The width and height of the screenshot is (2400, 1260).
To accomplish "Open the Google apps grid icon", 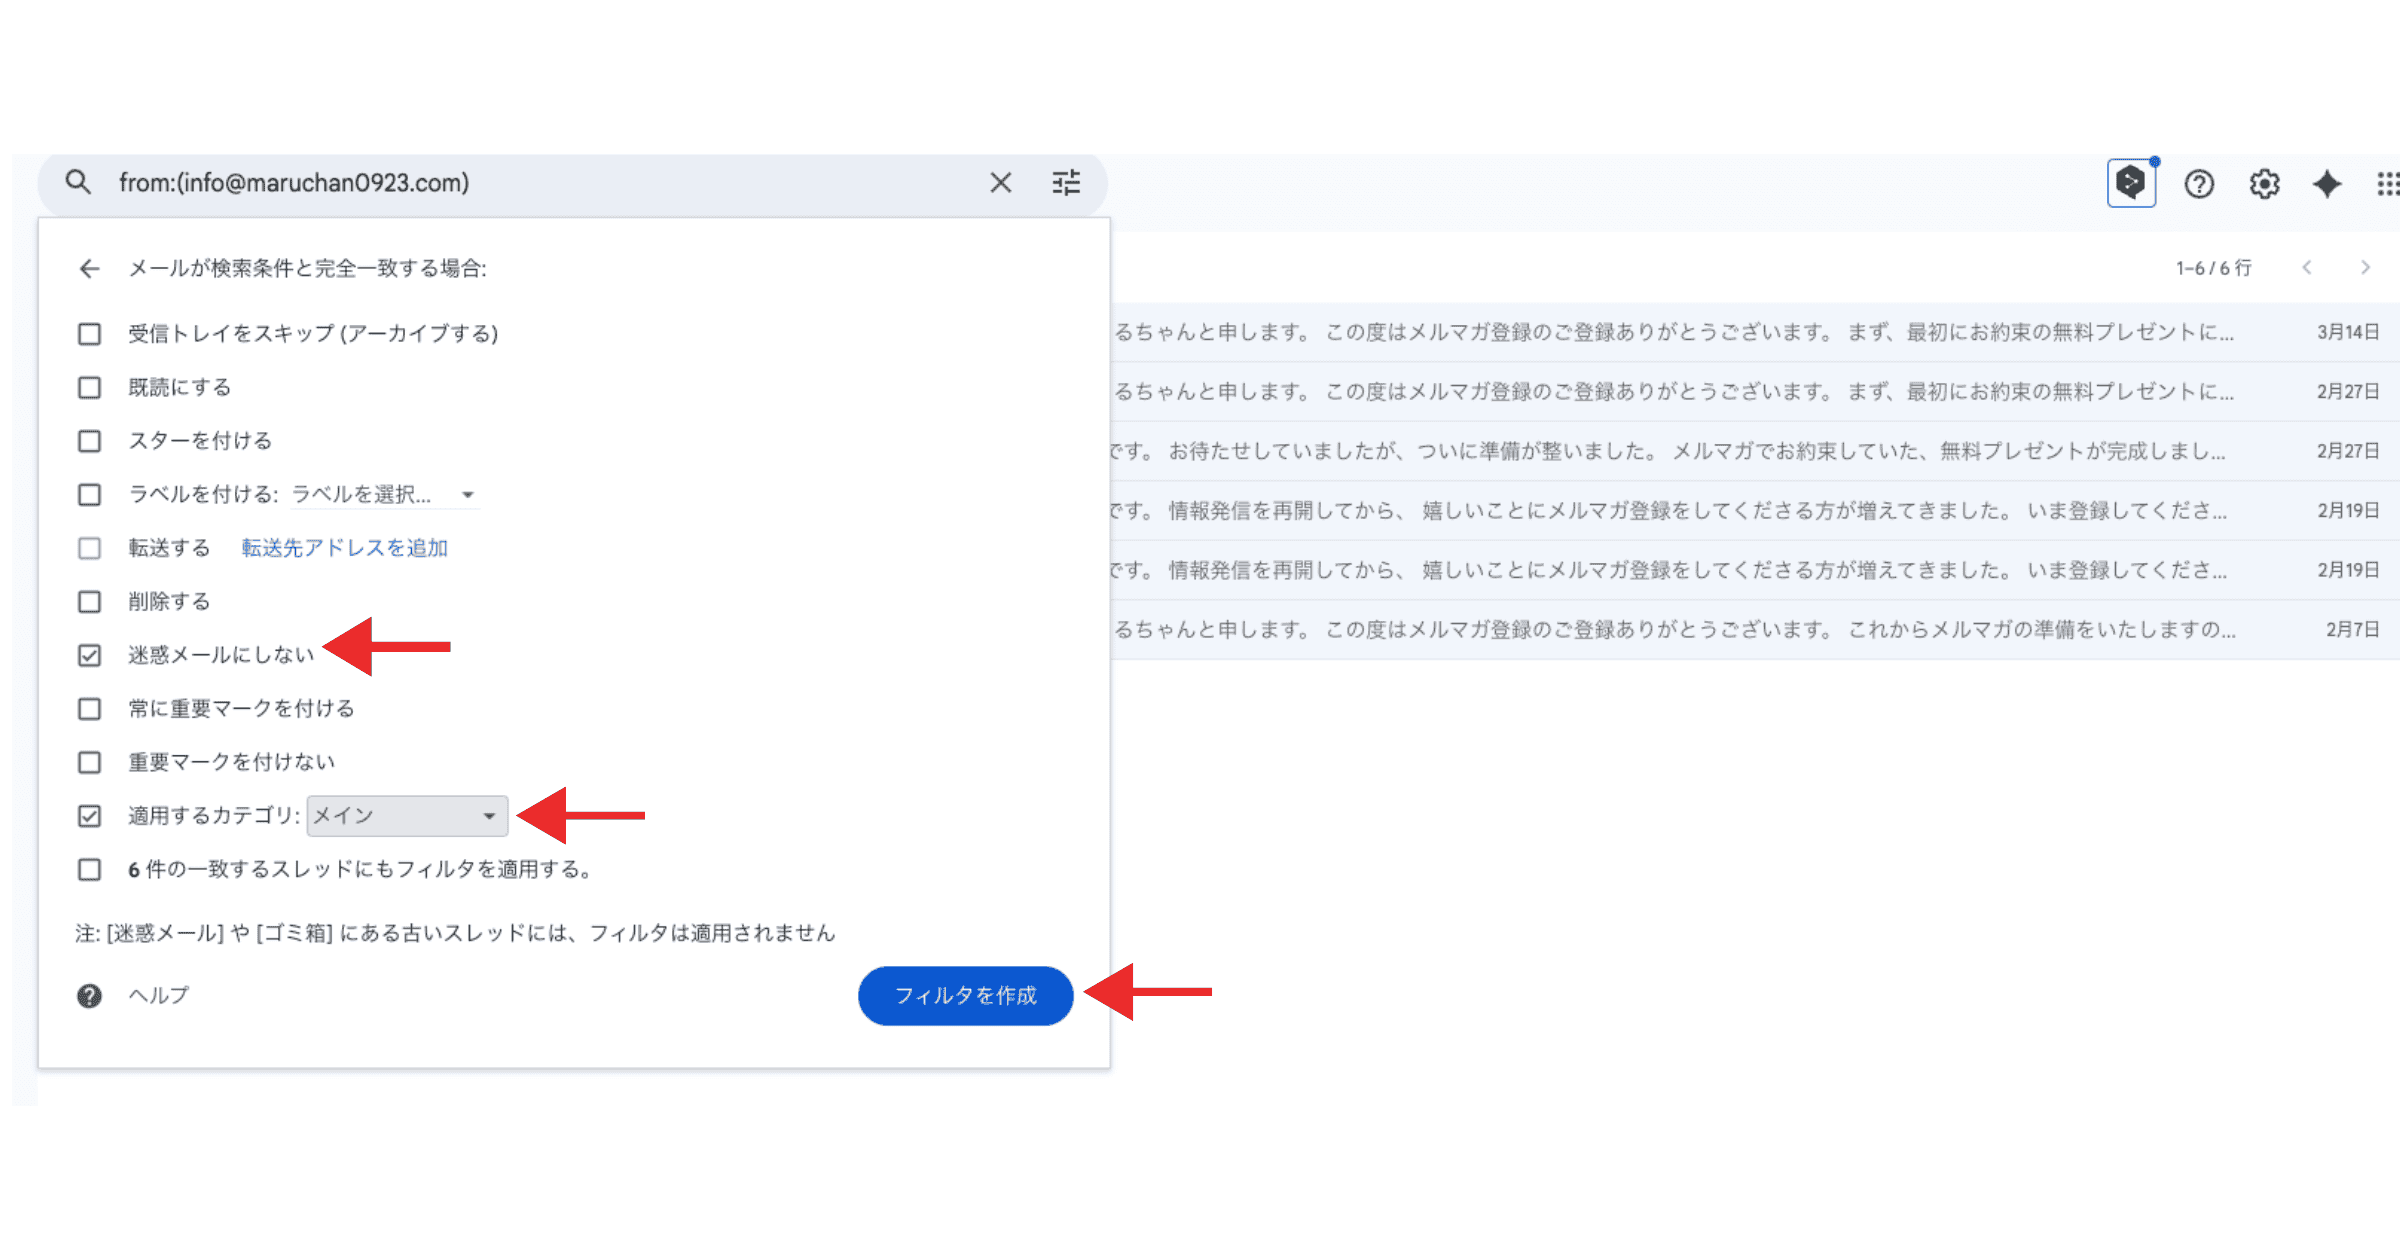I will [2388, 184].
